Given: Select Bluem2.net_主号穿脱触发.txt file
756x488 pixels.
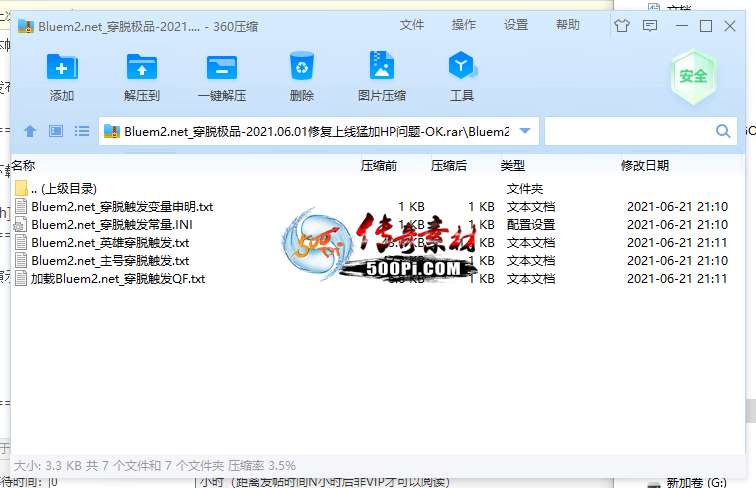Looking at the screenshot, I should coord(377,260).
